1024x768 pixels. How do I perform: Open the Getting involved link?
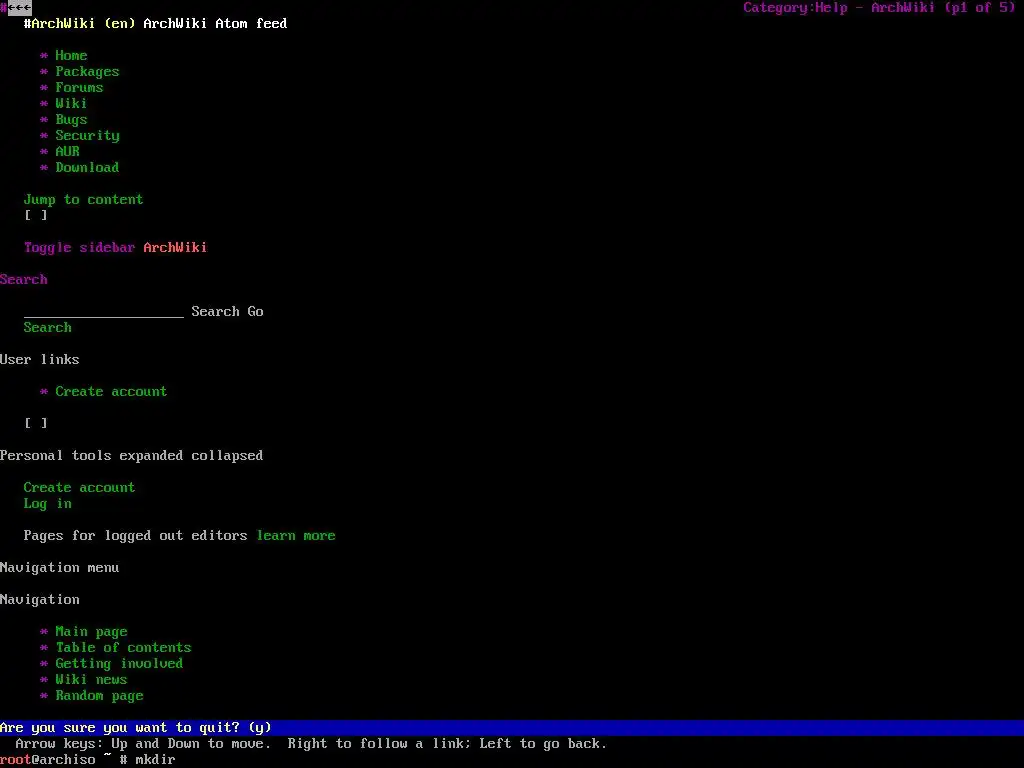pyautogui.click(x=120, y=664)
